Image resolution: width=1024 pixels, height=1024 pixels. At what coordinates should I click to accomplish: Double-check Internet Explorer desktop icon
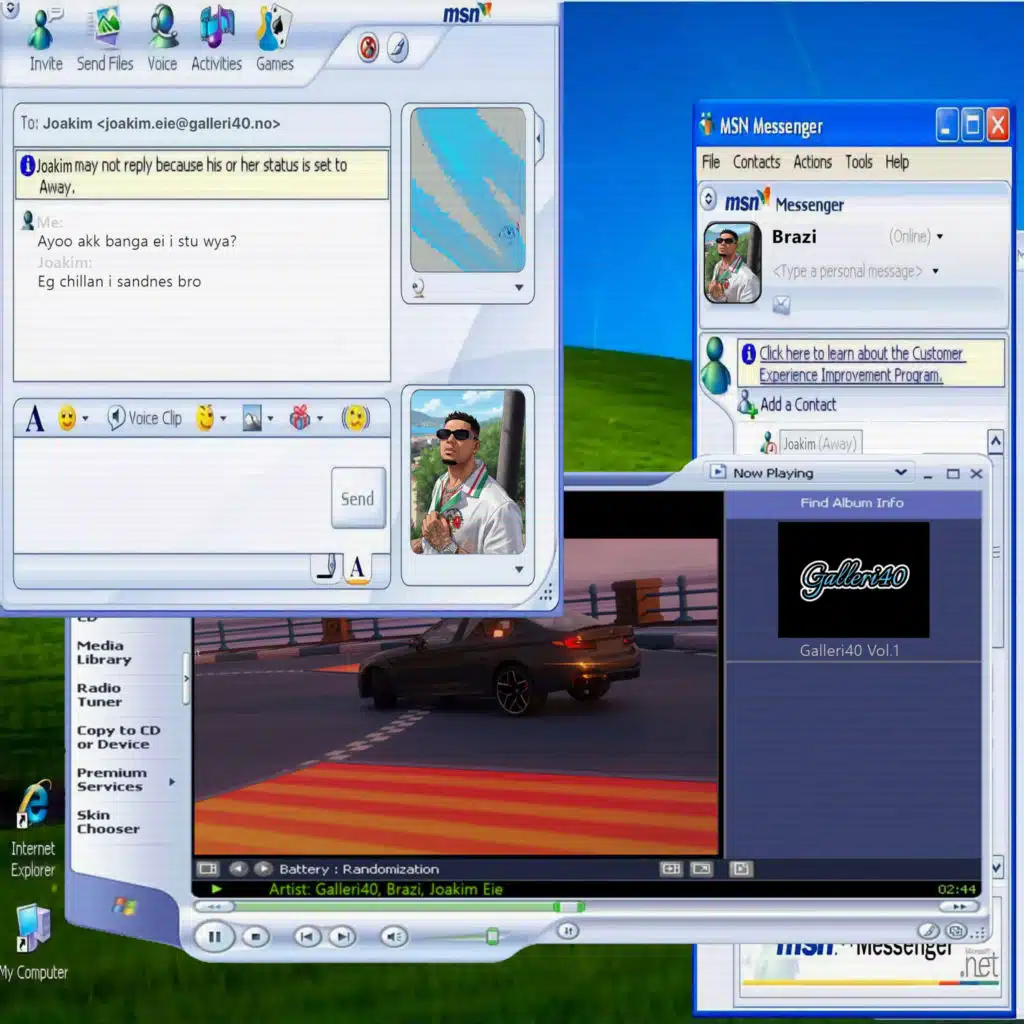(33, 805)
